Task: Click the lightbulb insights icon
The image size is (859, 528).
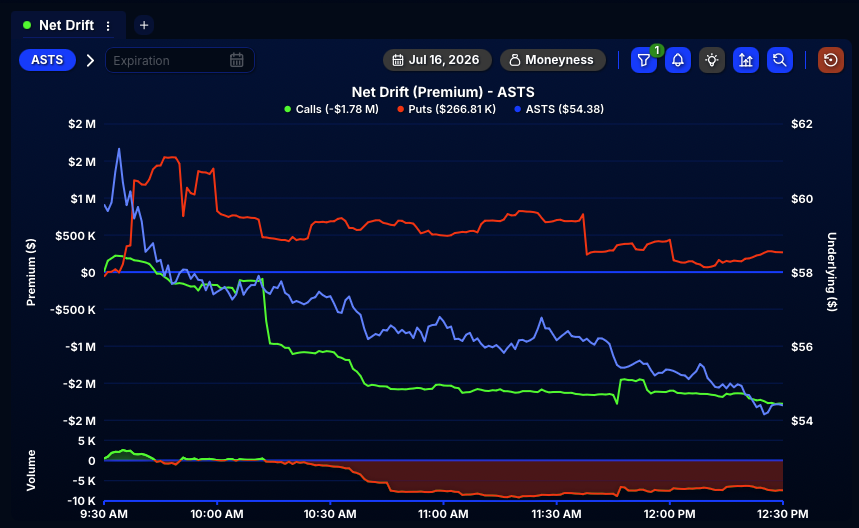Action: tap(712, 60)
